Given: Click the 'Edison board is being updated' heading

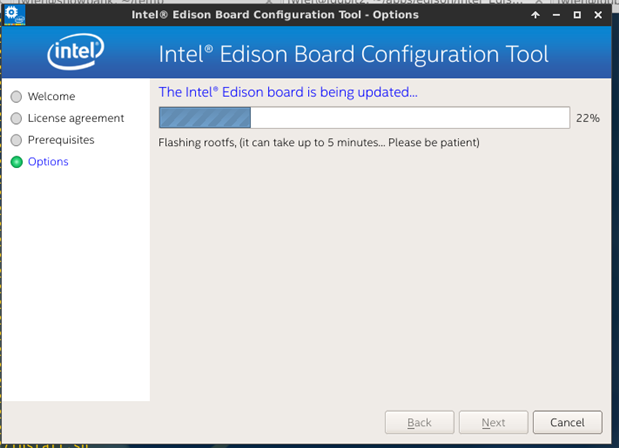Looking at the screenshot, I should coord(288,93).
